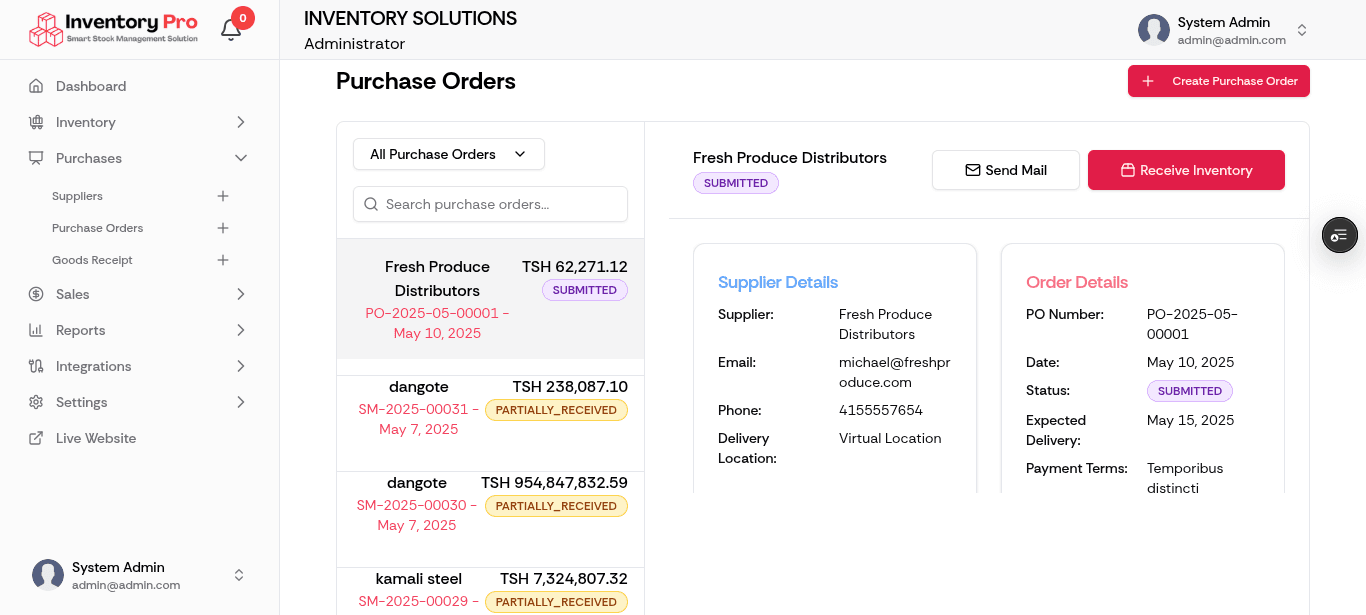Open floating settings widget on right edge
Screen dimensions: 1366x615
coord(1339,235)
